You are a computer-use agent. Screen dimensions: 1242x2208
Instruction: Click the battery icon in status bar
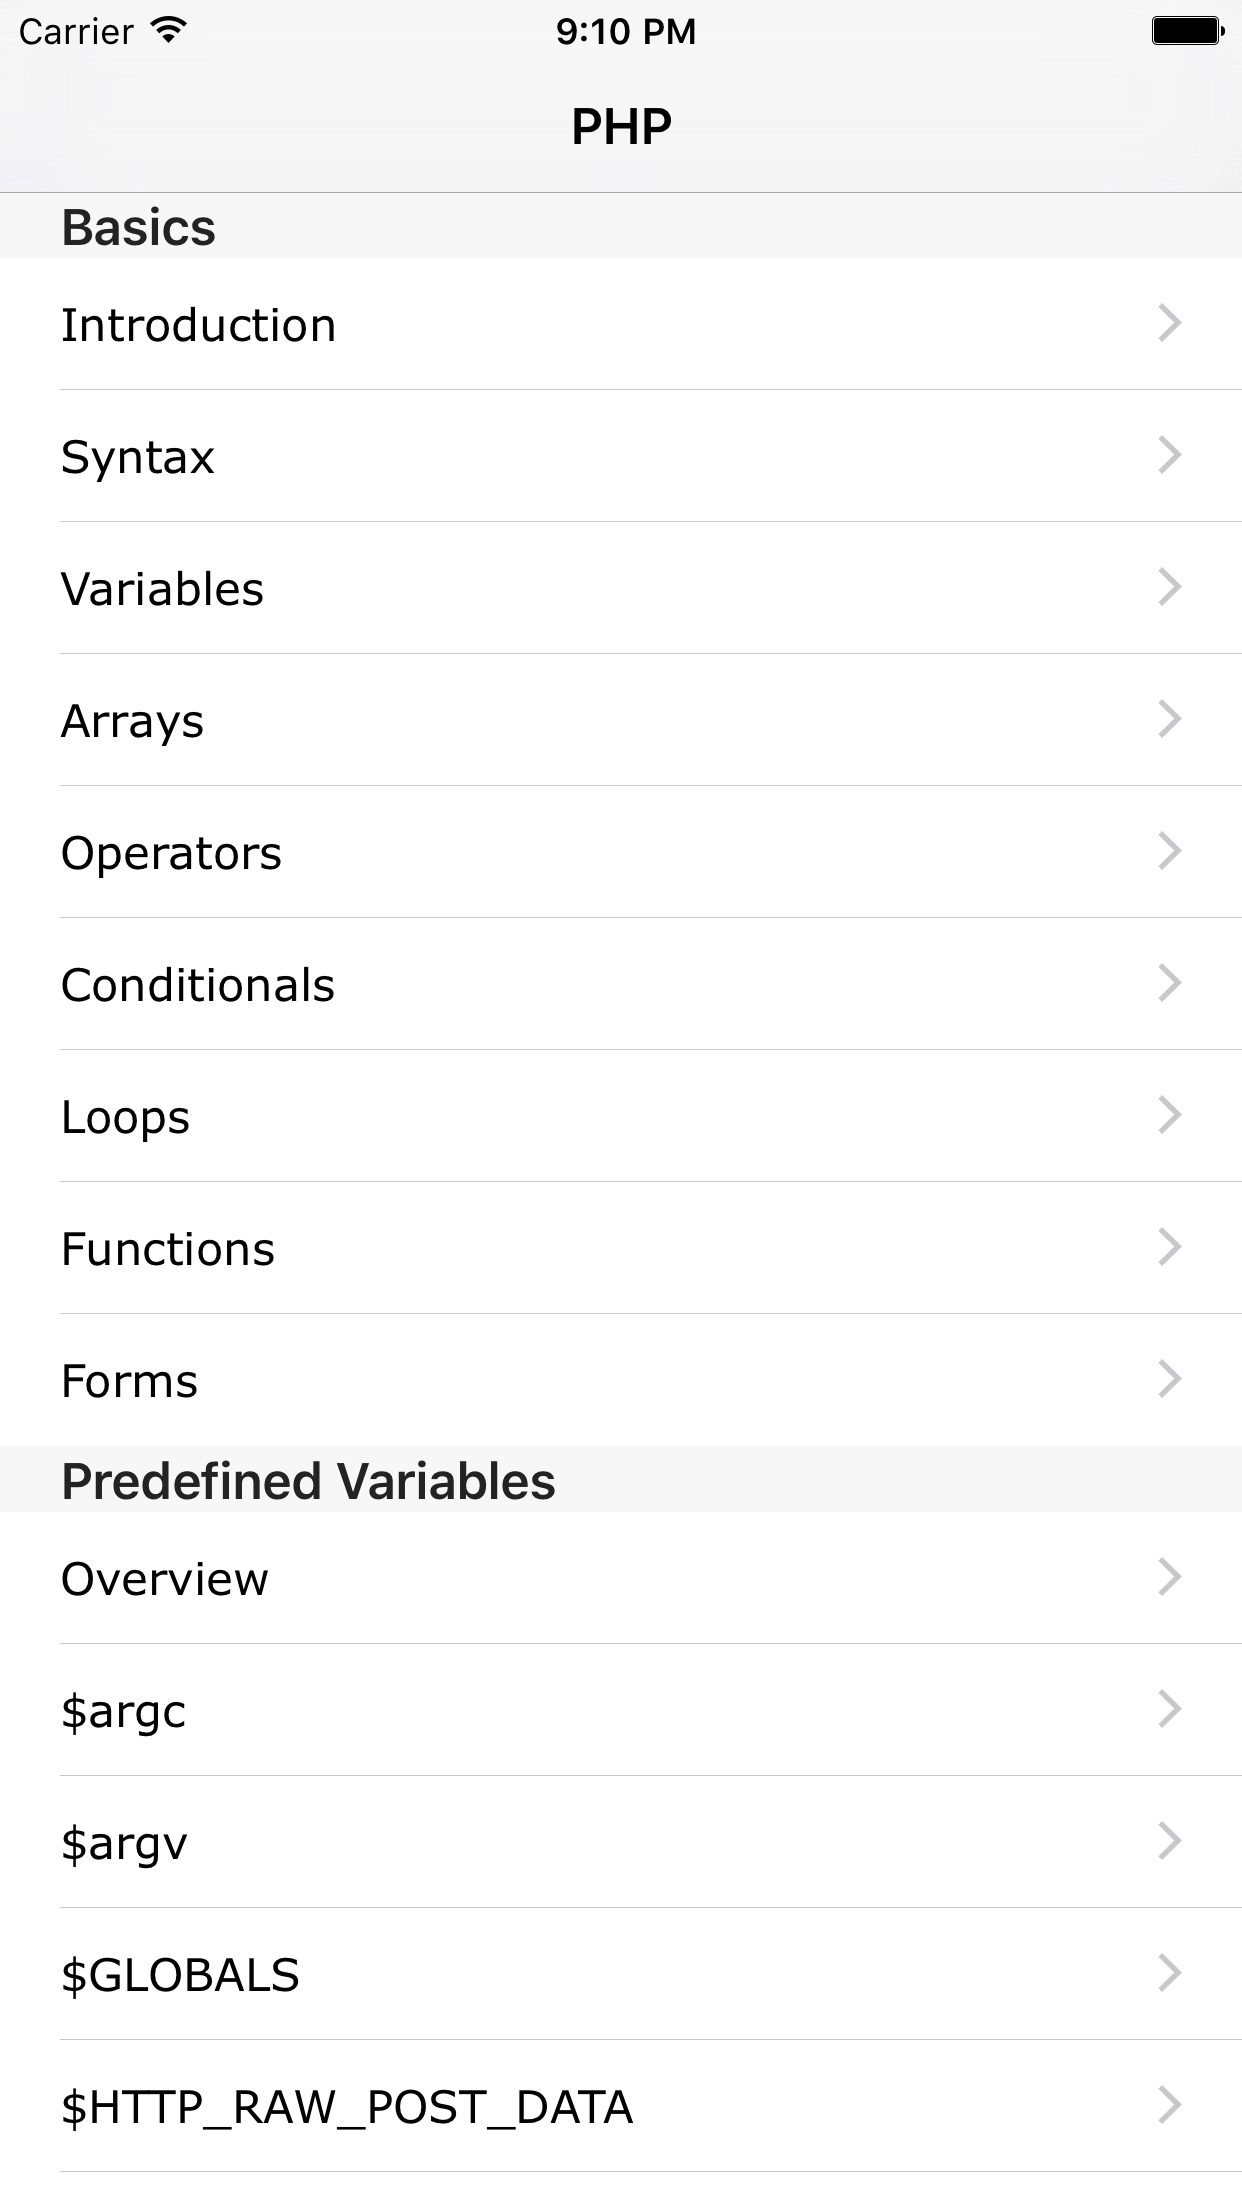point(1187,31)
